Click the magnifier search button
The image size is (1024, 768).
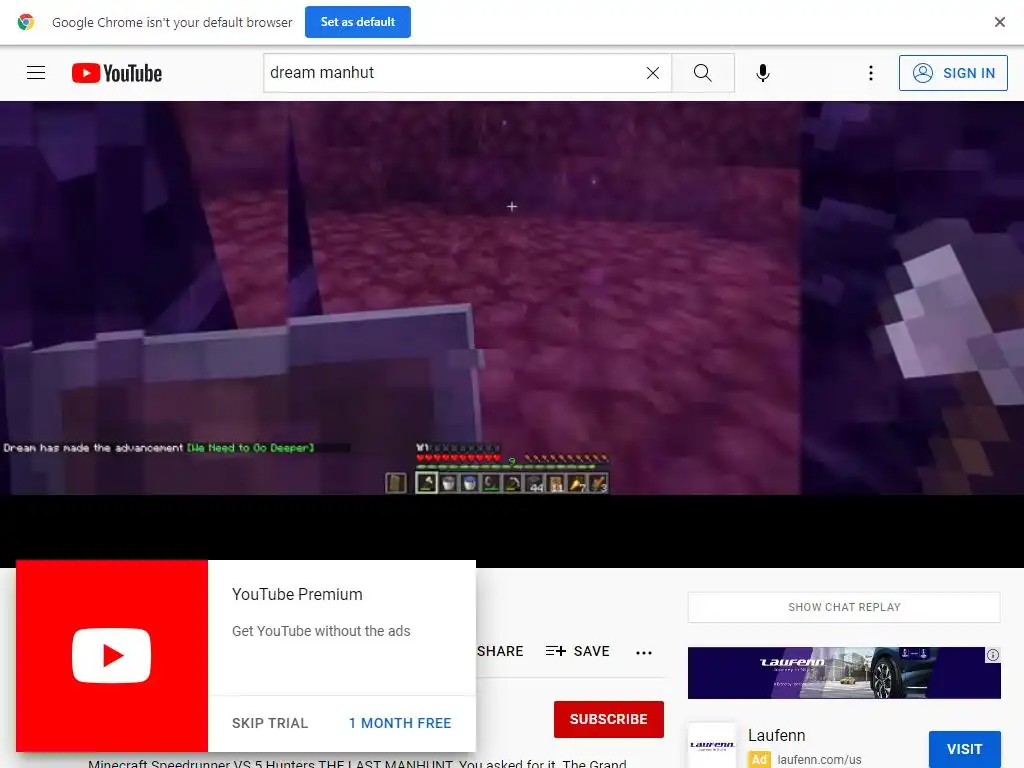(703, 72)
